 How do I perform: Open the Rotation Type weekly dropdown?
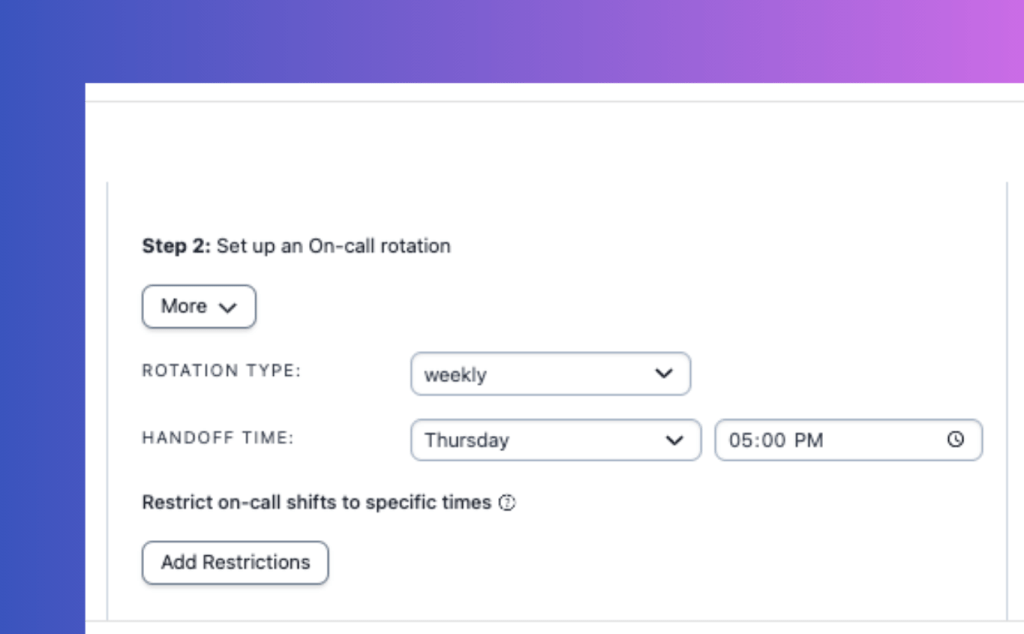550,374
